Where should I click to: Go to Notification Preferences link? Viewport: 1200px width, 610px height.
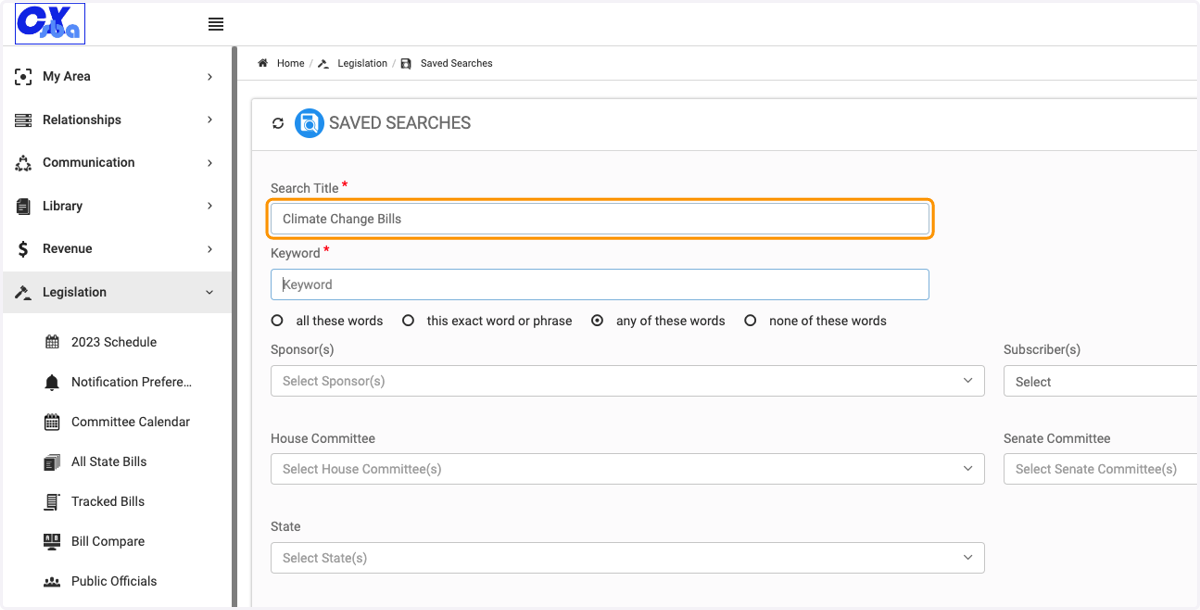click(131, 382)
